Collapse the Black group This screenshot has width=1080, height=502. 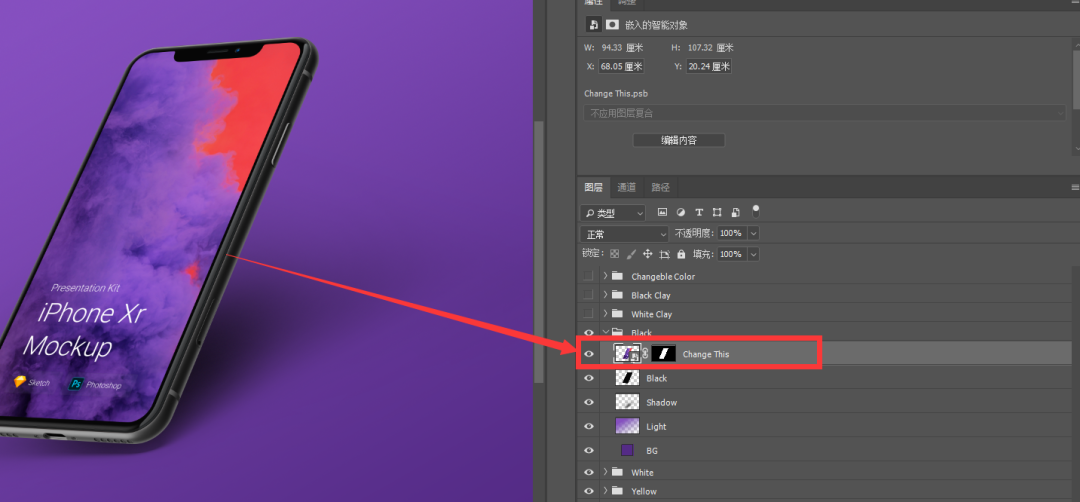(605, 333)
